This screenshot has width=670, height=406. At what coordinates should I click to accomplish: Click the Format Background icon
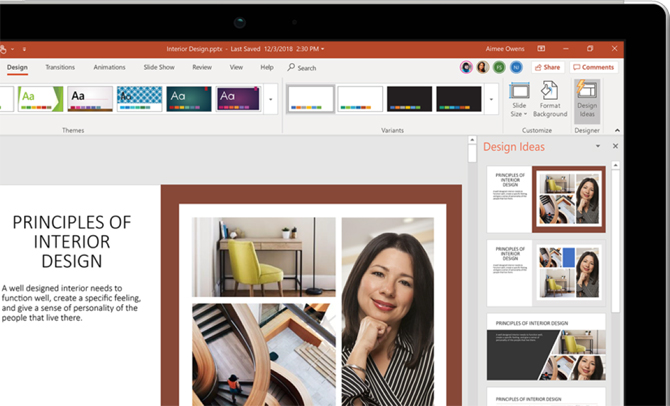click(549, 100)
